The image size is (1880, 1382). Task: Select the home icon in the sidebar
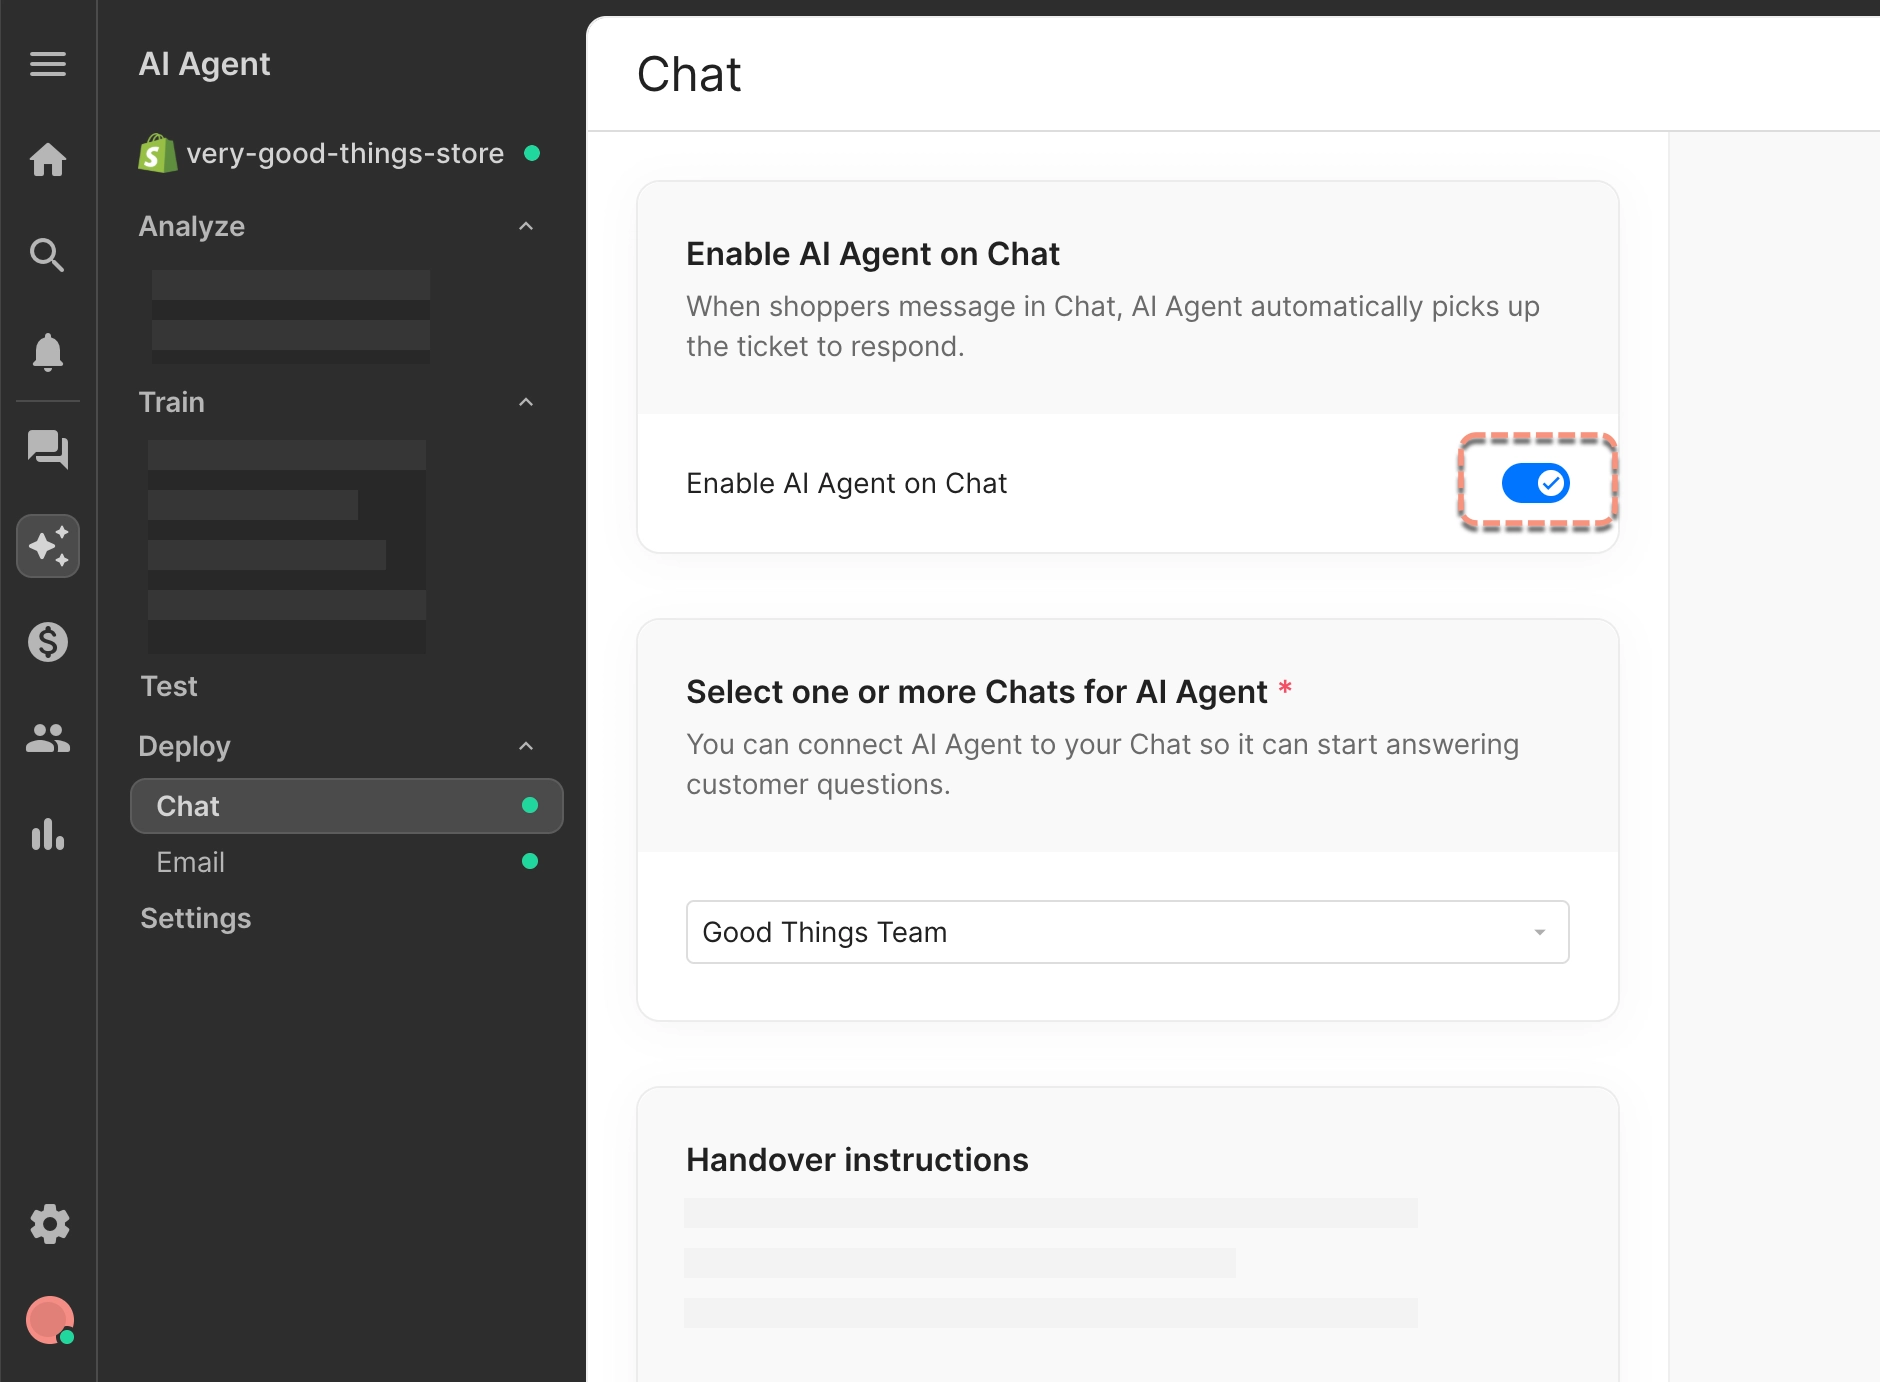click(x=48, y=160)
